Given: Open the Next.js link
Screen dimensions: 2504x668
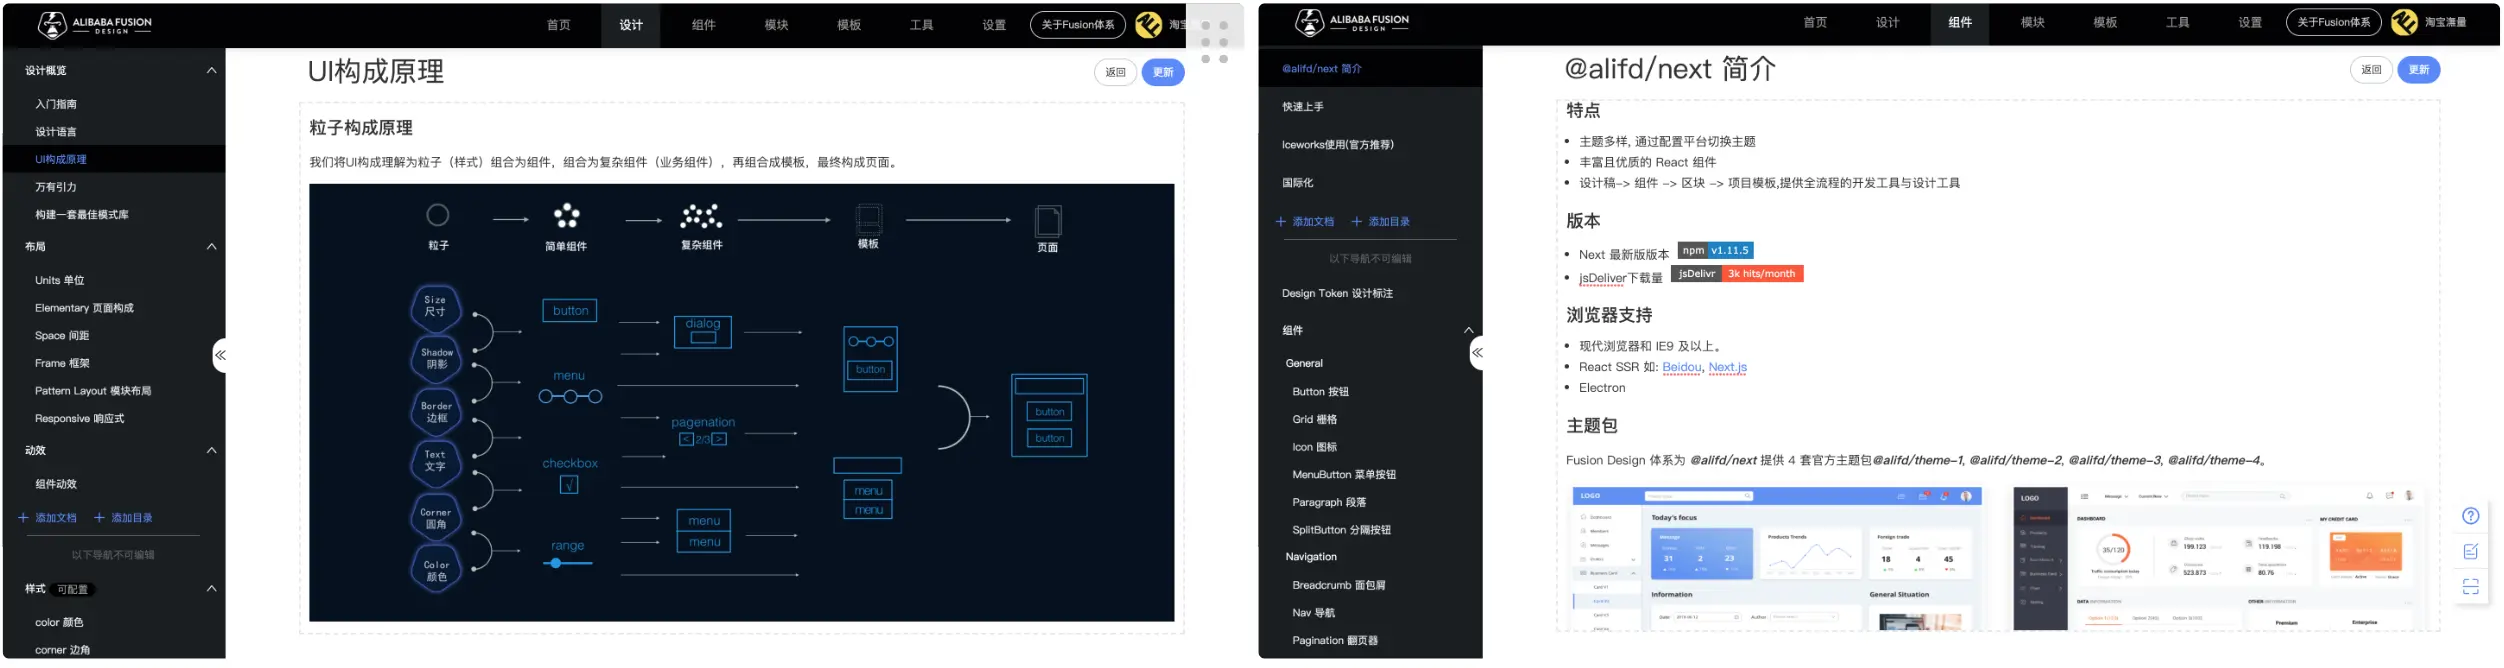Looking at the screenshot, I should pyautogui.click(x=1727, y=367).
